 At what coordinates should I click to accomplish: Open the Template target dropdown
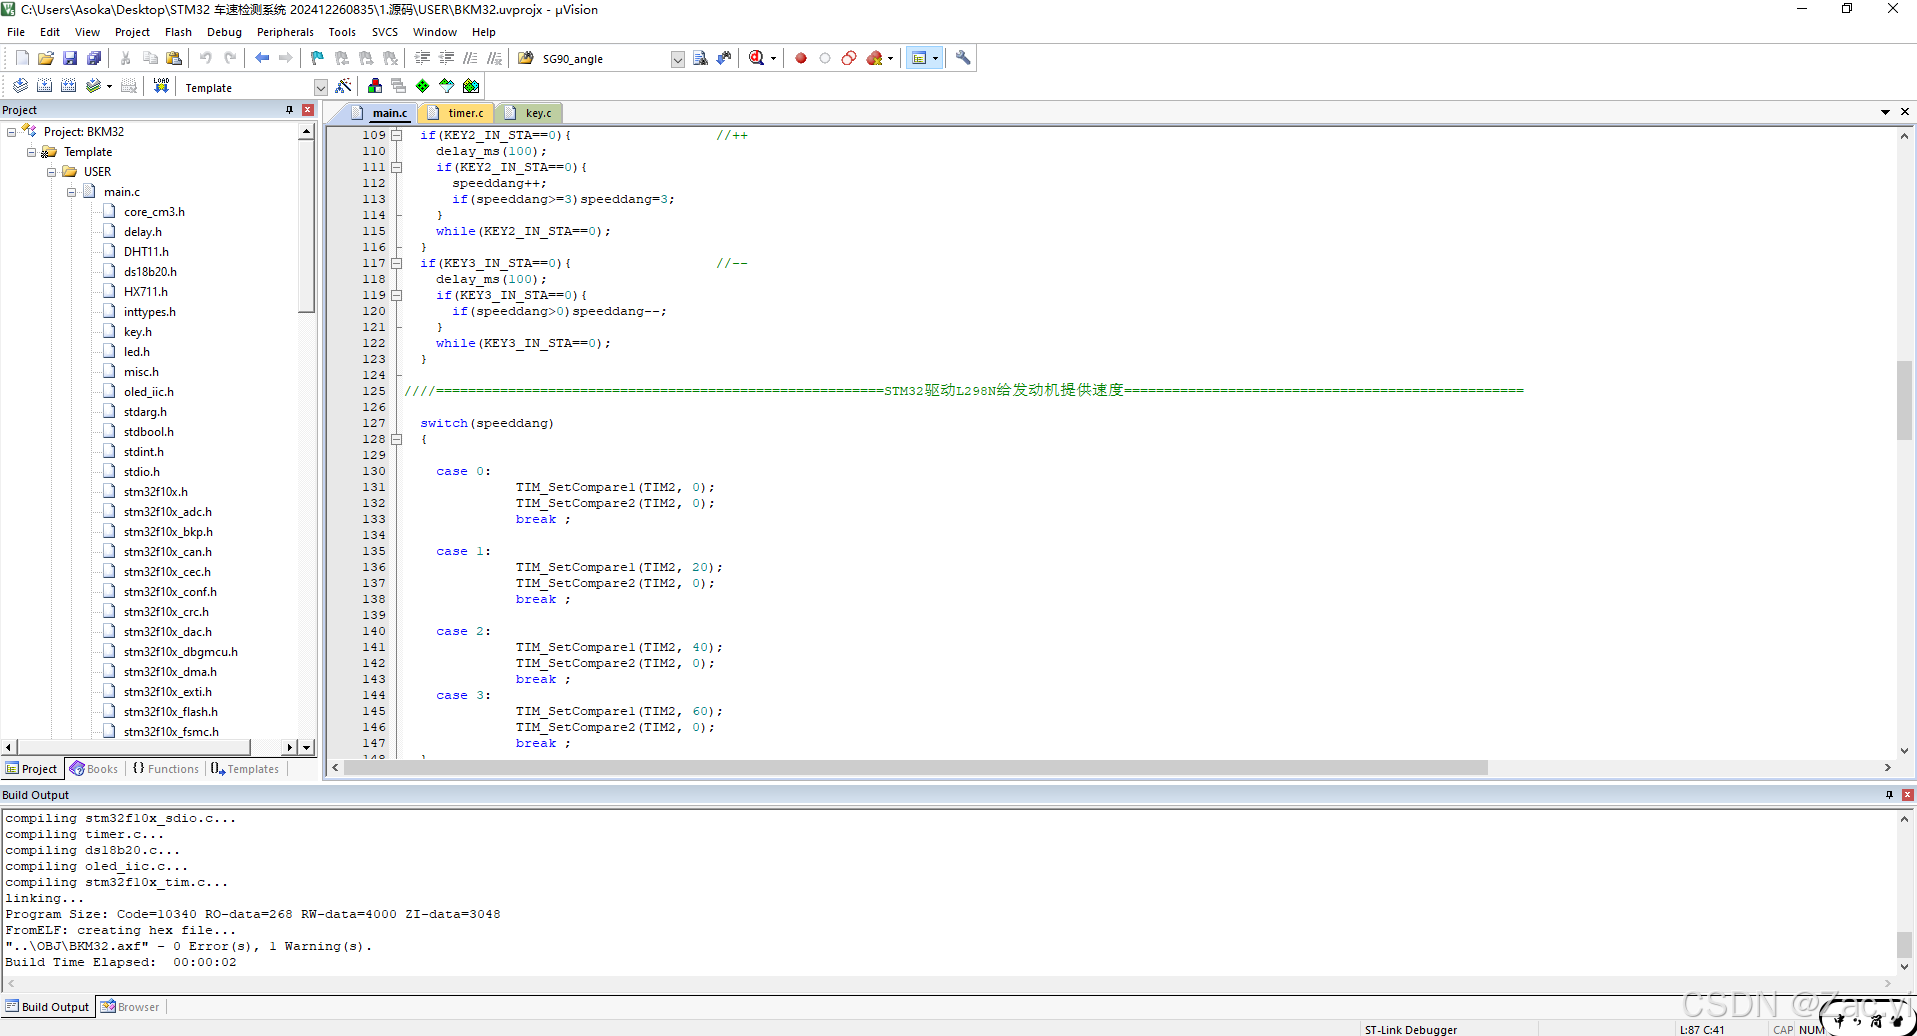(x=320, y=88)
